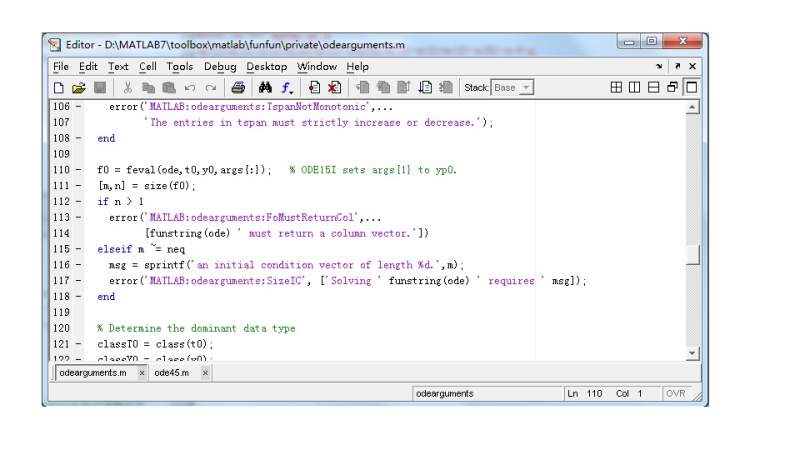The width and height of the screenshot is (800, 450).
Task: Clear all breakpoints with the red X icon
Action: [x=334, y=88]
